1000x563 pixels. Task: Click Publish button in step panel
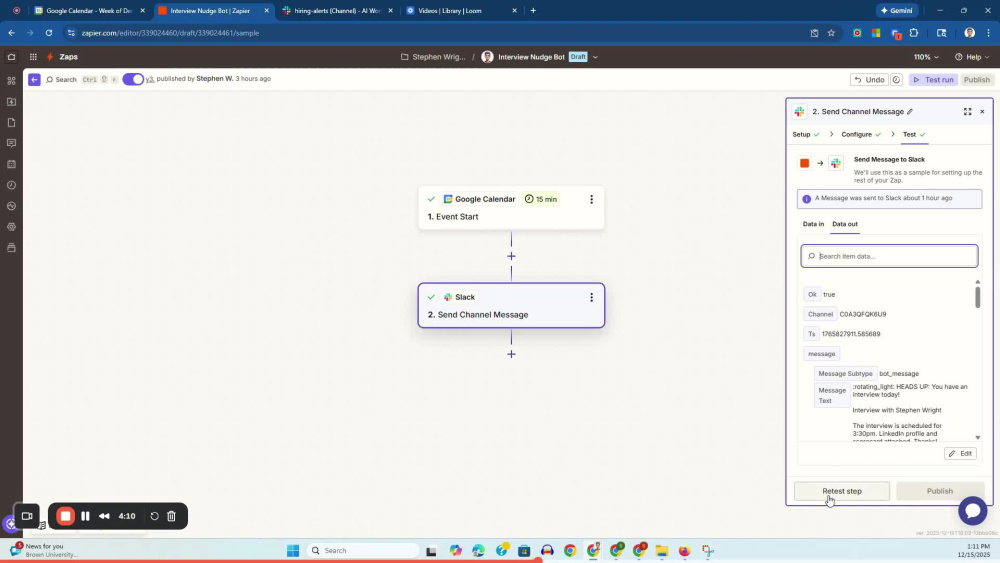point(939,491)
